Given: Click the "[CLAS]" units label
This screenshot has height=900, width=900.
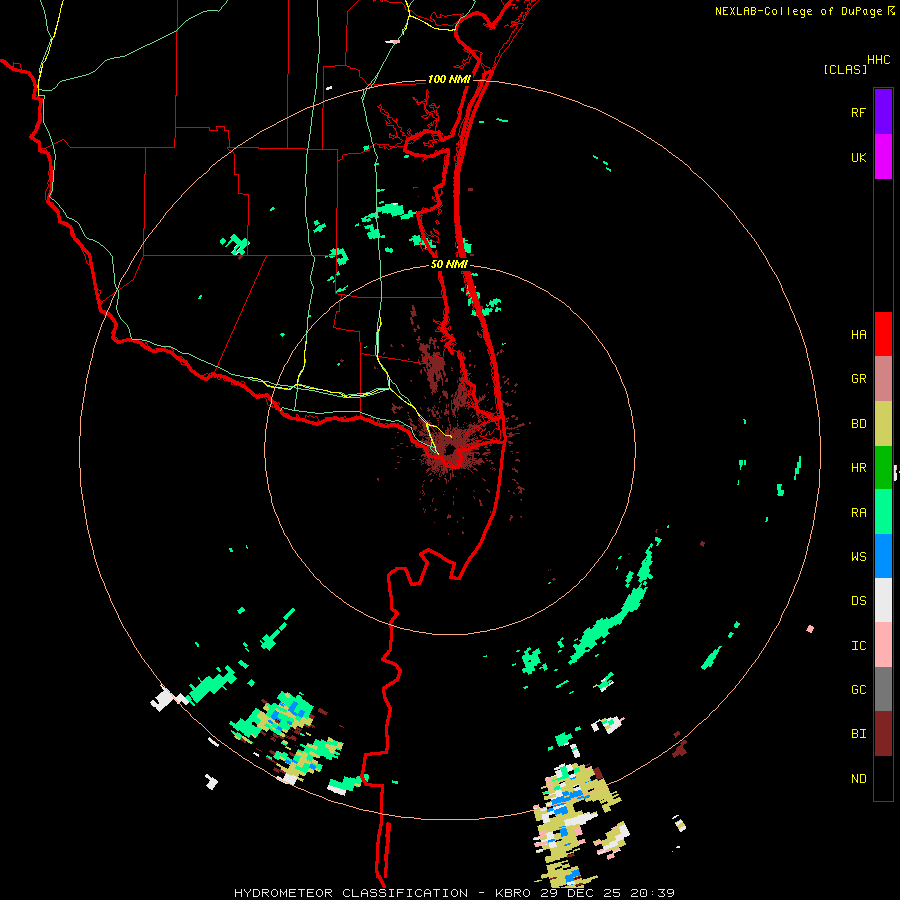Looking at the screenshot, I should (x=845, y=69).
